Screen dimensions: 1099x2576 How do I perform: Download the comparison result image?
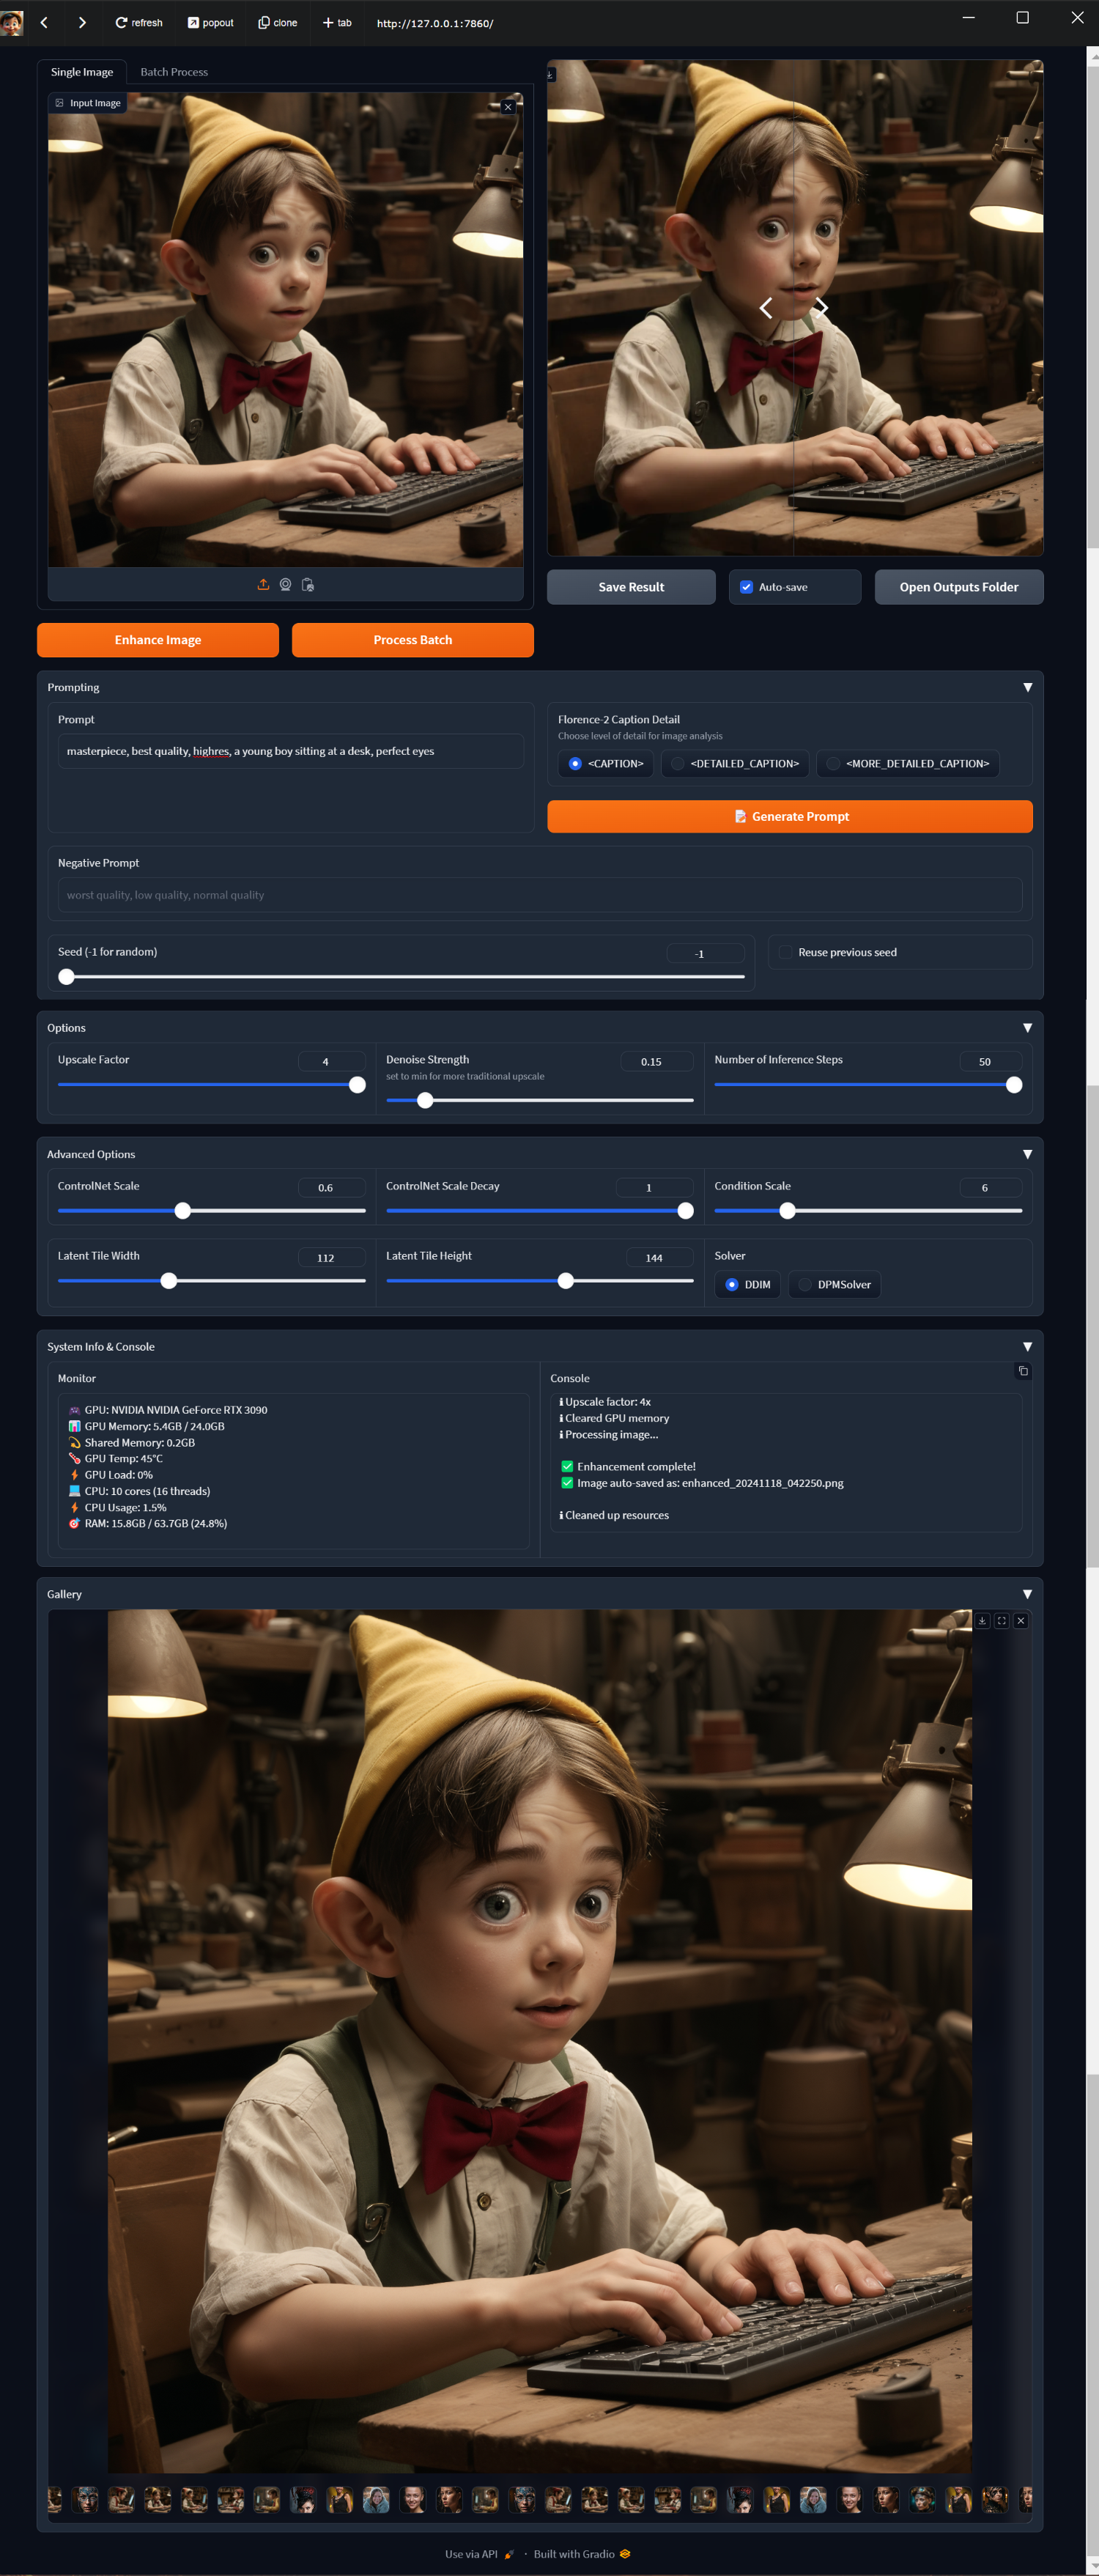pos(551,74)
